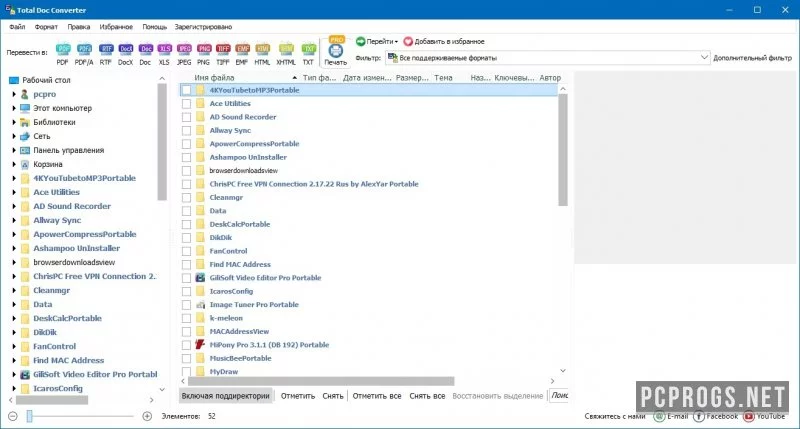This screenshot has height=429, width=800.
Task: Open the Печать print tool
Action: point(336,52)
